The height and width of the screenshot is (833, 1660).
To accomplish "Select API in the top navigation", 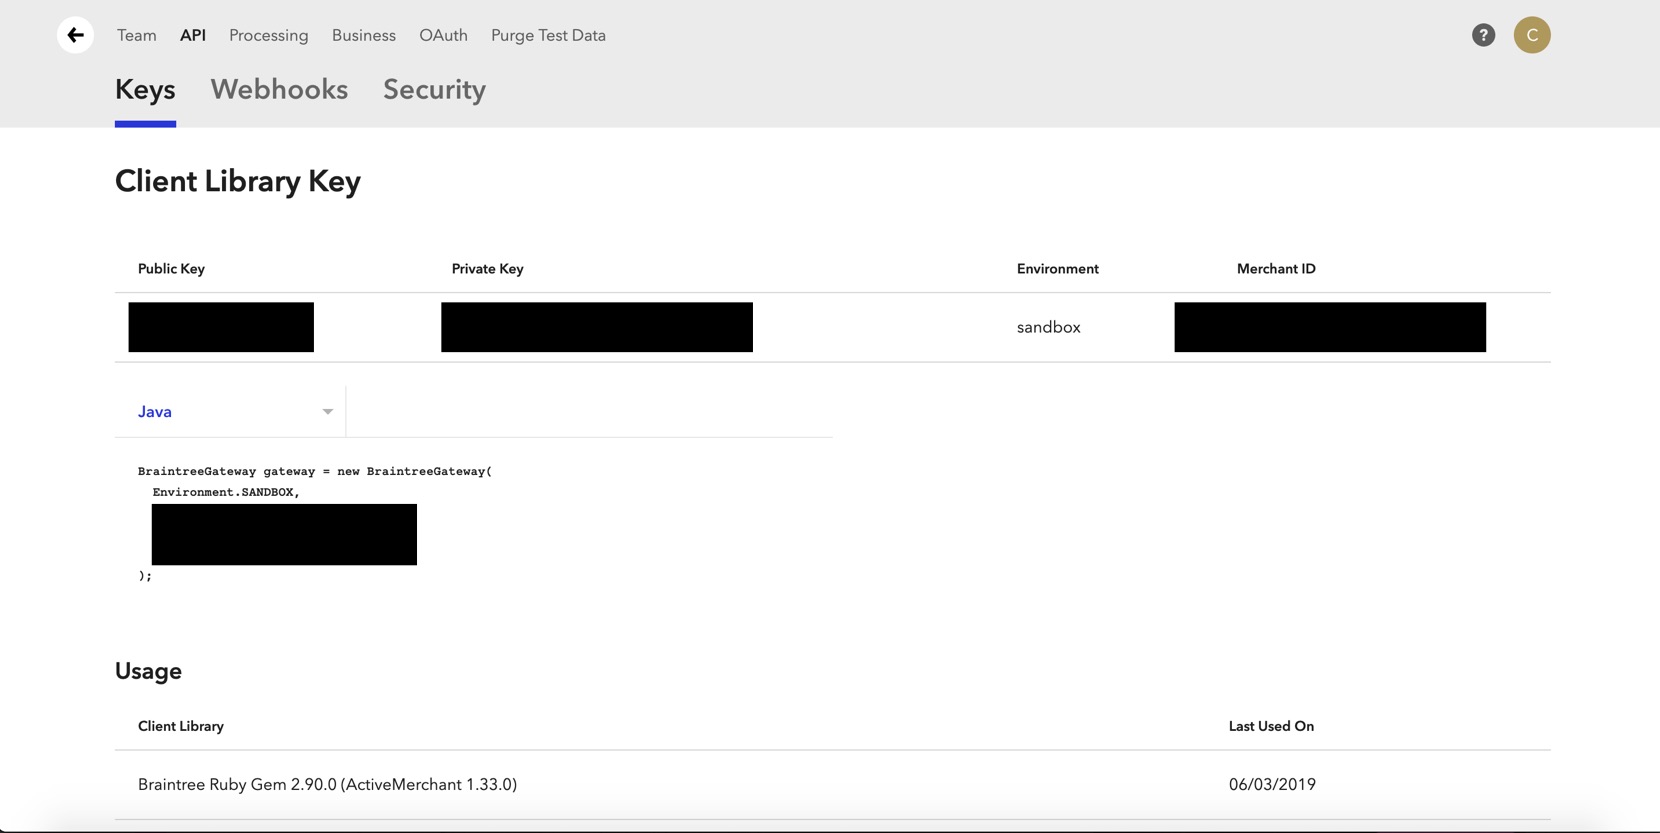I will point(193,35).
